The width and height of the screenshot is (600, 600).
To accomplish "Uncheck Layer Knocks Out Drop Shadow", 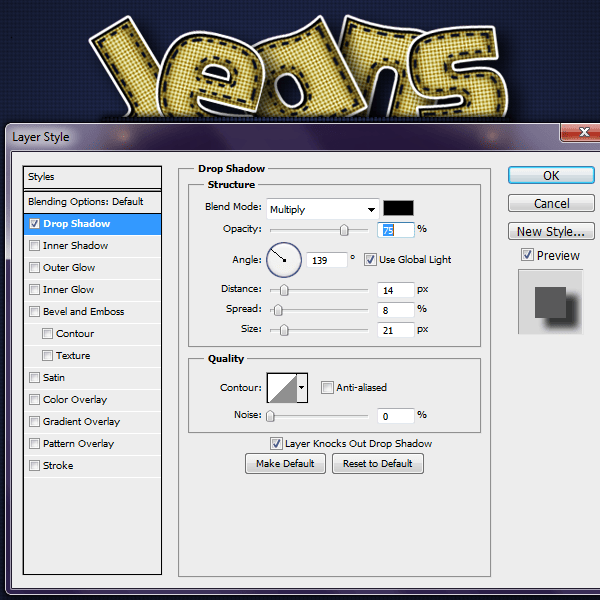I will 276,443.
